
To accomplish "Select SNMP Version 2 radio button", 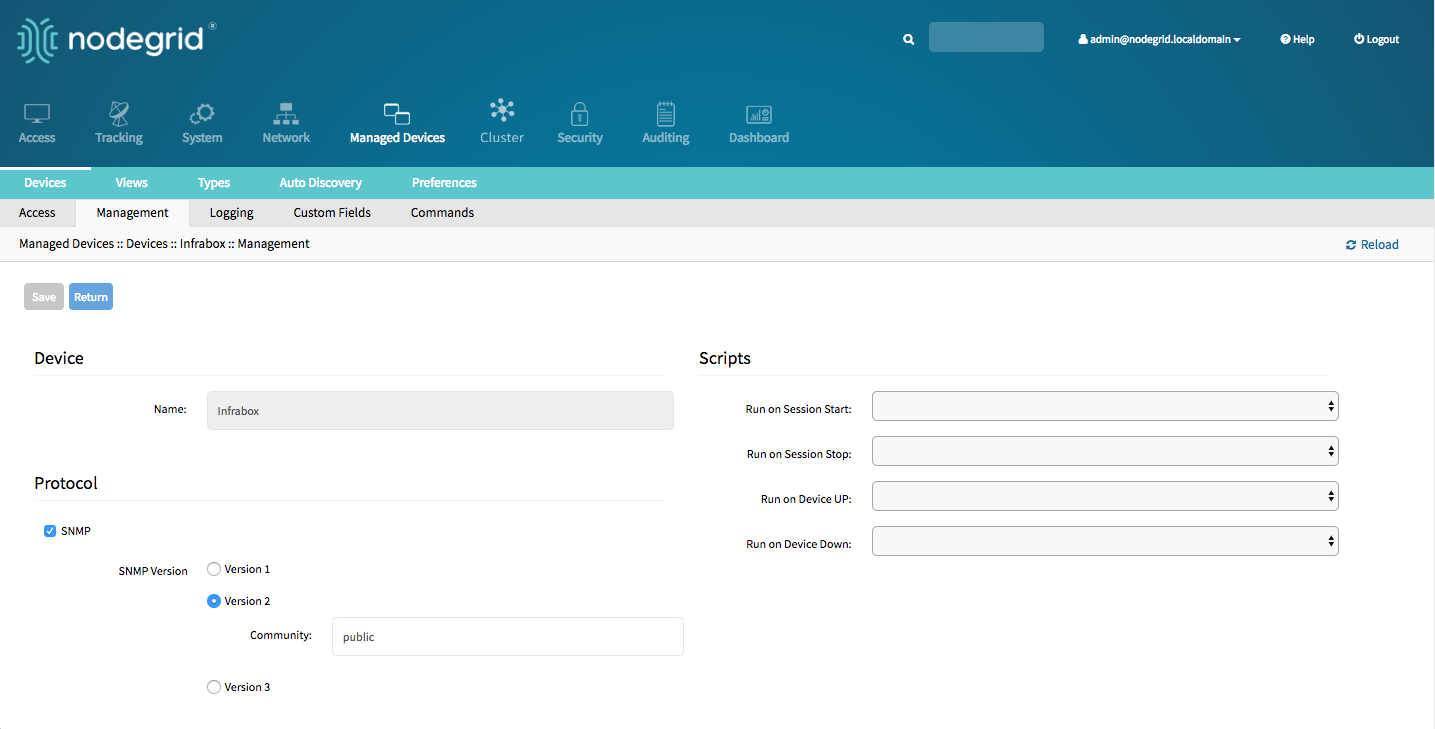I will click(x=213, y=601).
